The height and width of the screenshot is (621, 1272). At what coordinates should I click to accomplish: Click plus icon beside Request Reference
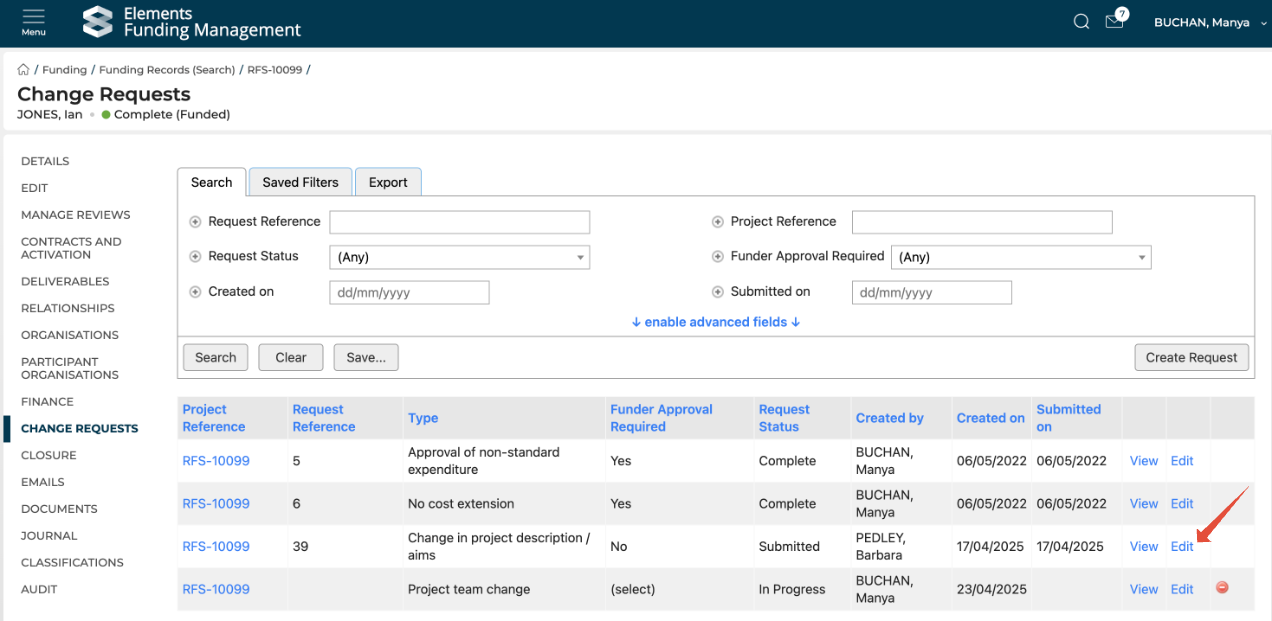(x=196, y=222)
